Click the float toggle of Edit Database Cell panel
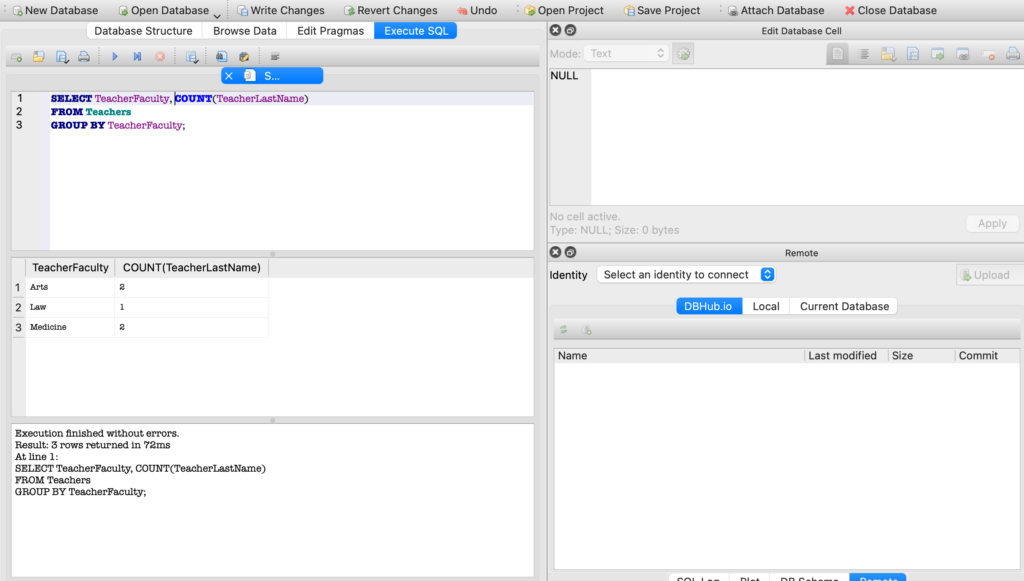The image size is (1024, 581). pos(570,31)
